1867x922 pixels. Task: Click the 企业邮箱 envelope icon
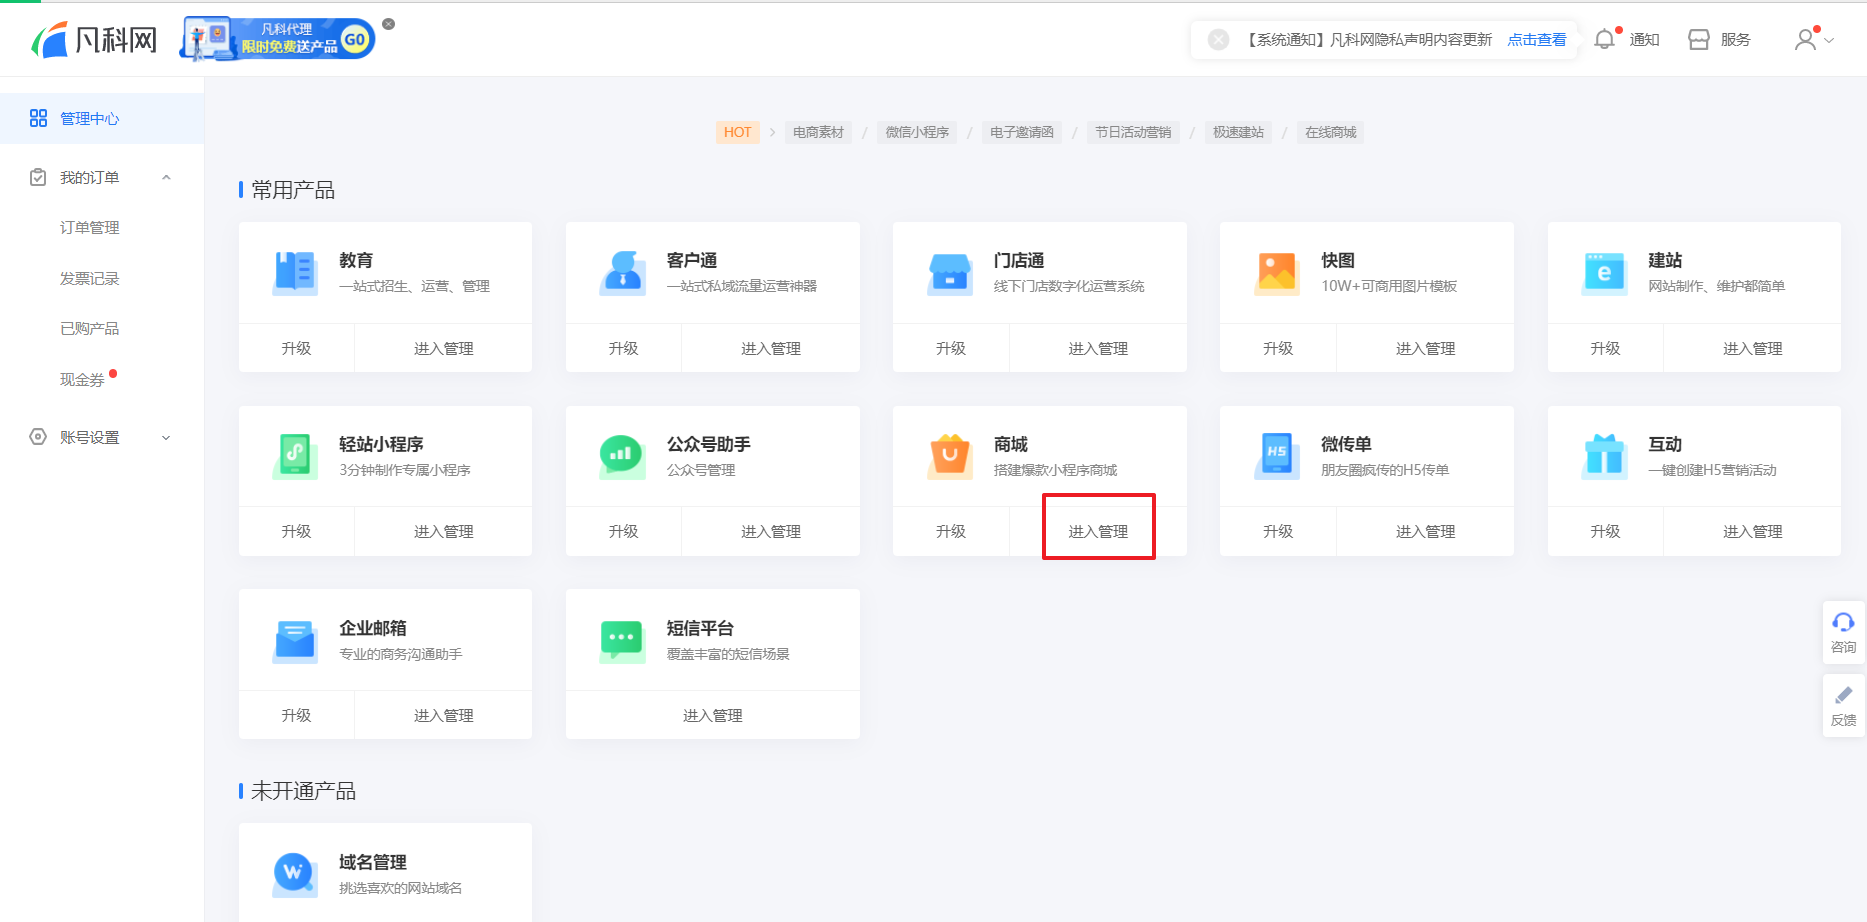point(295,640)
